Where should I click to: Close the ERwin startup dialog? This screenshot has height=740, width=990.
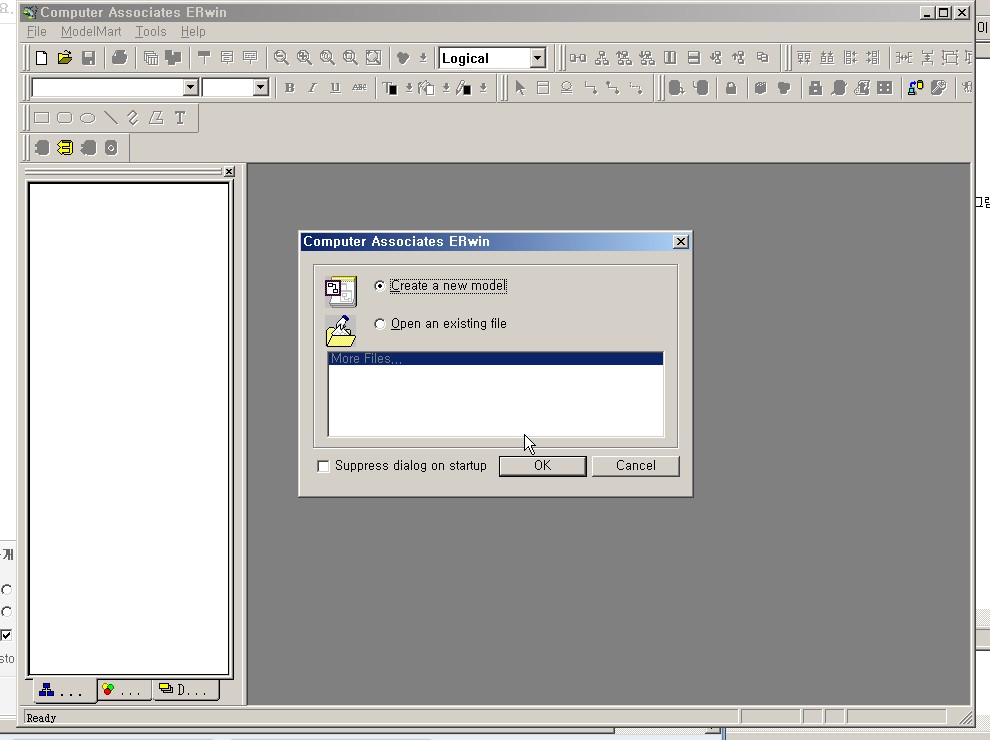[681, 242]
